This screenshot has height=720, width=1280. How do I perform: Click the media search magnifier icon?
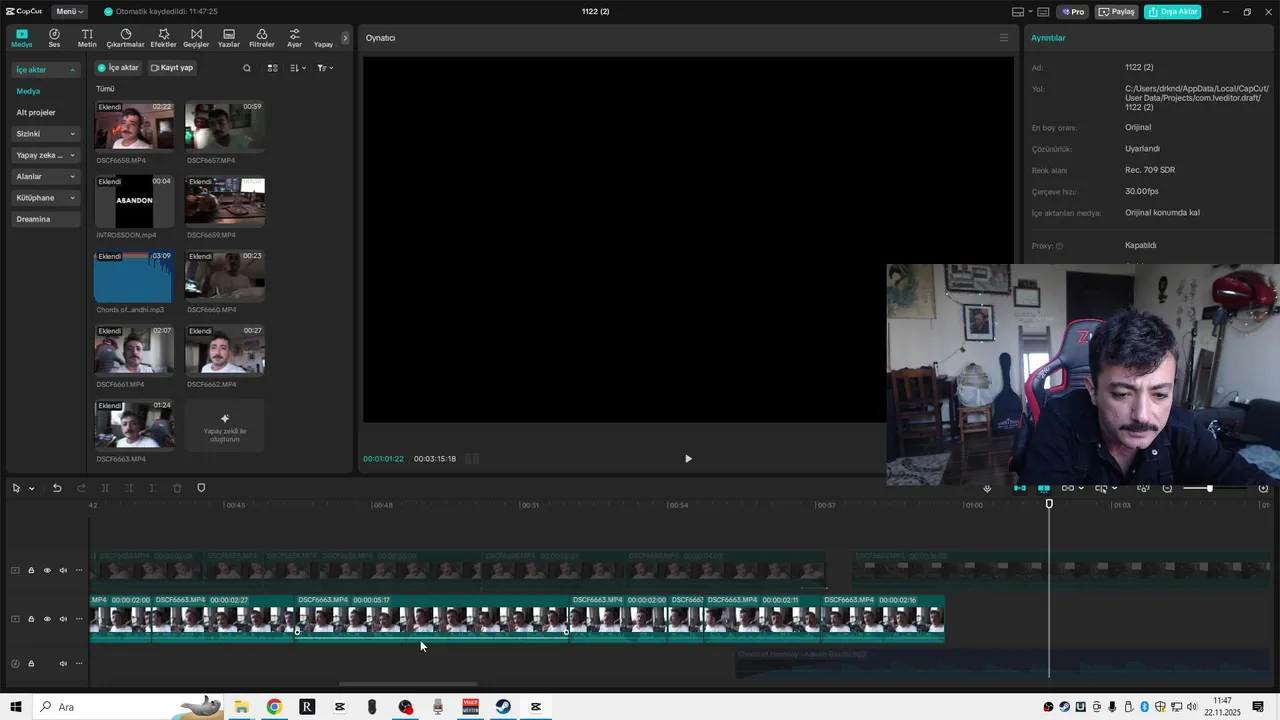(x=247, y=68)
